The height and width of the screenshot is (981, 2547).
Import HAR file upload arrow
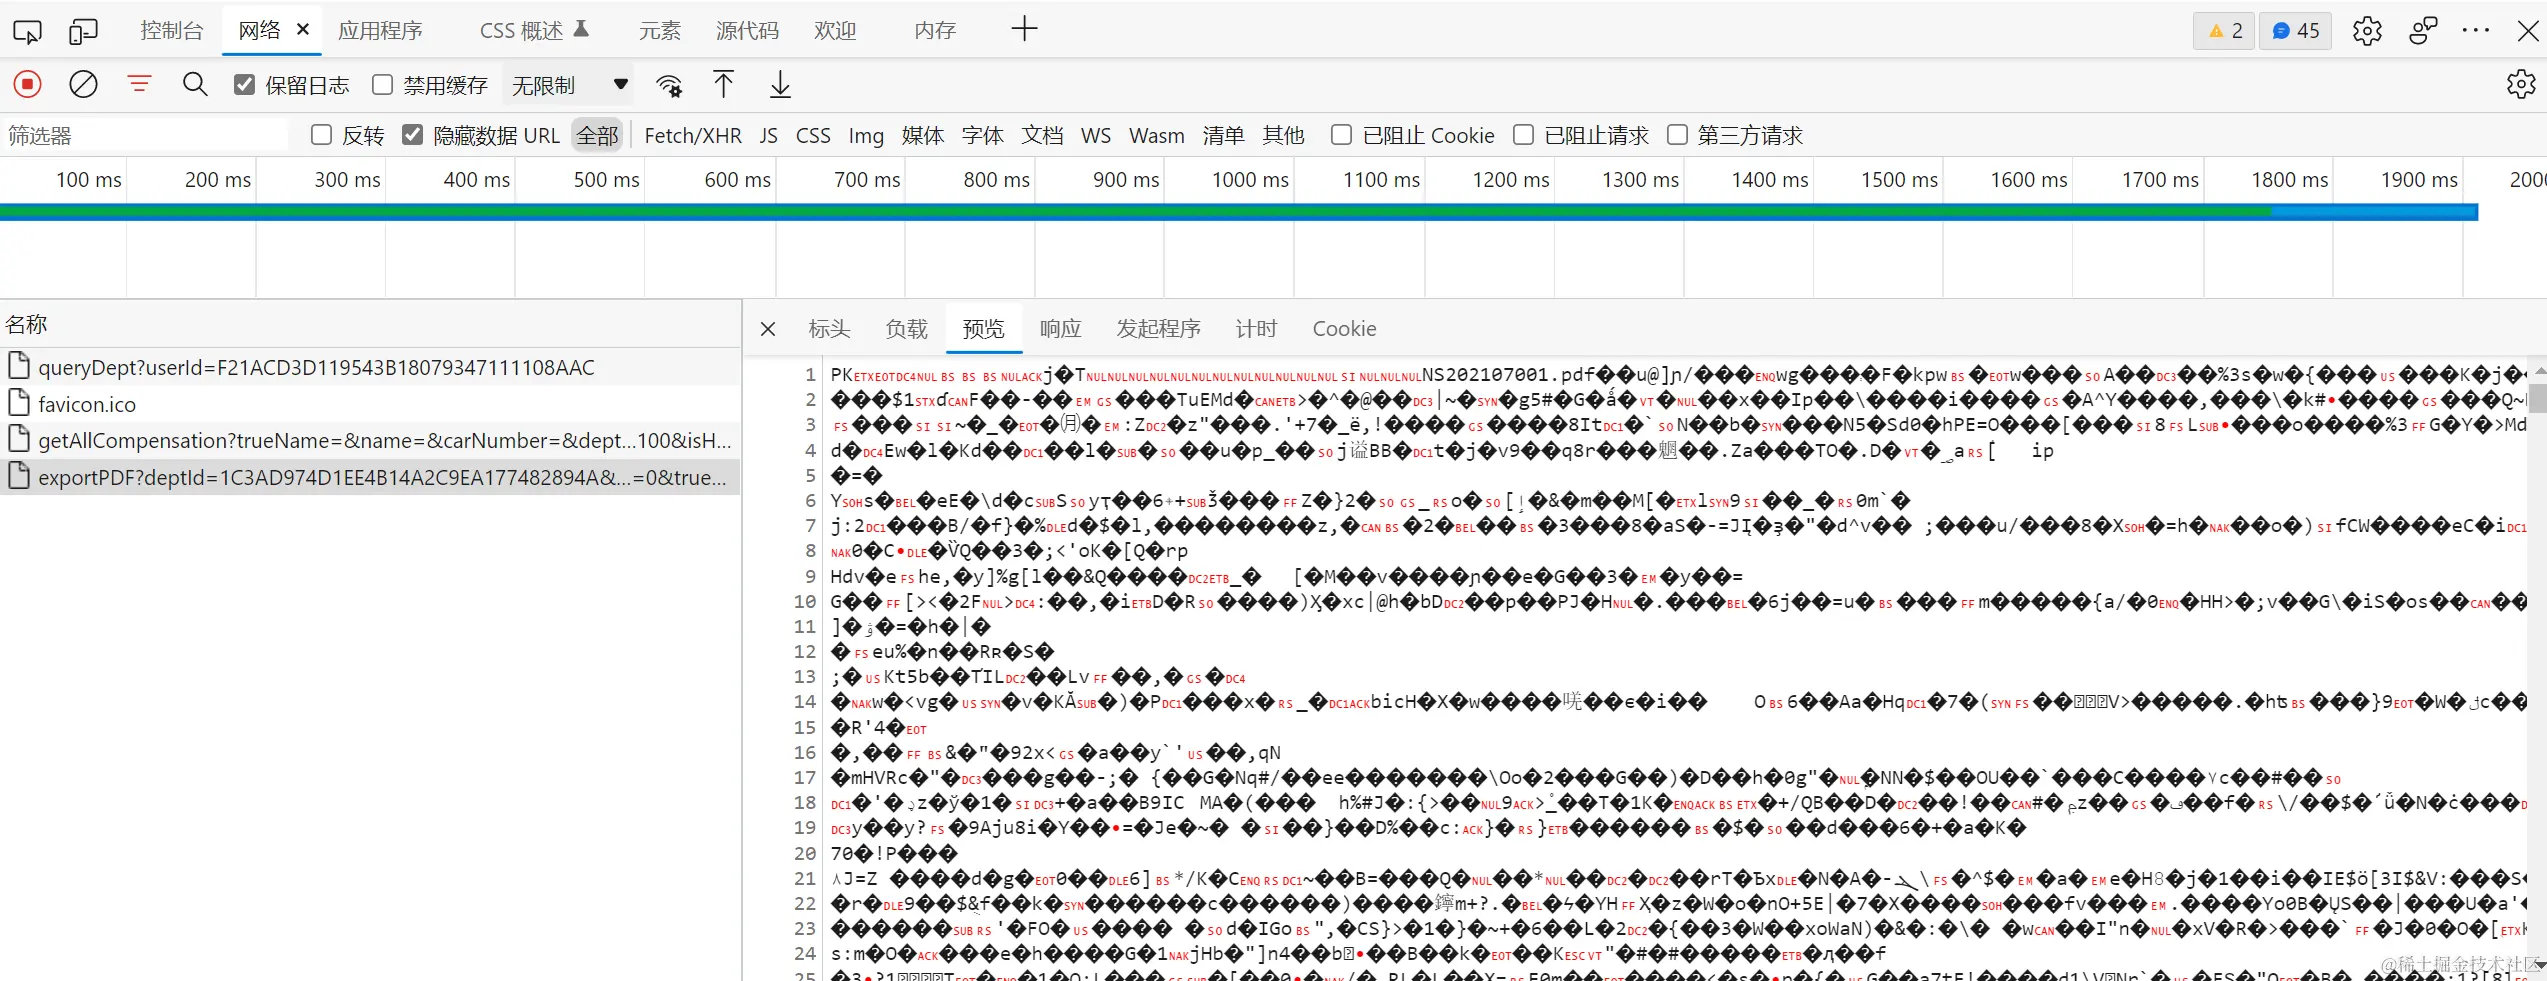click(723, 85)
